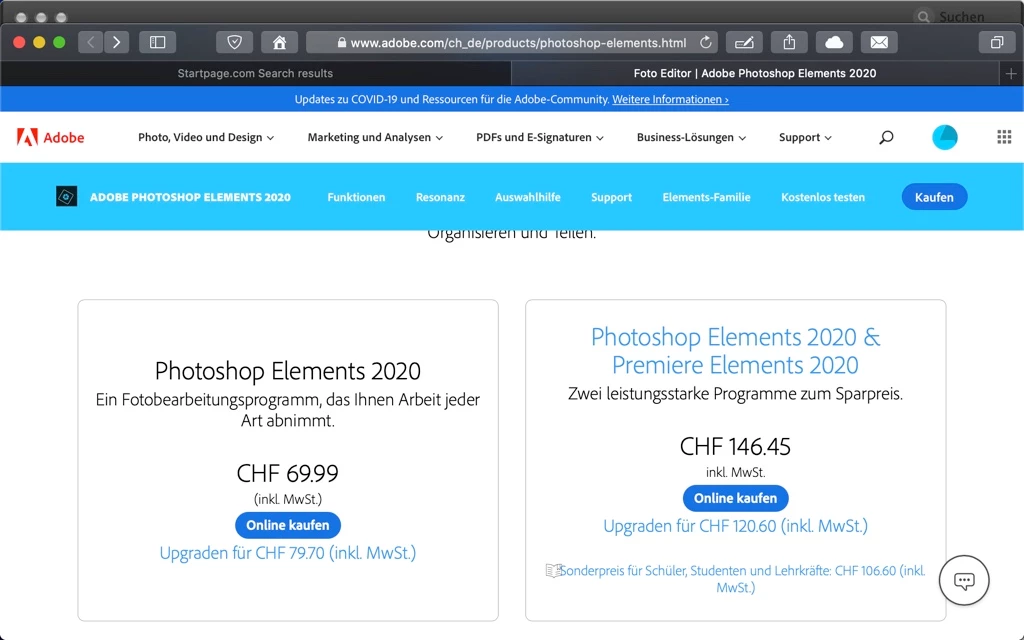Go back with the Safari back arrow
Viewport: 1024px width, 640px height.
(x=91, y=42)
